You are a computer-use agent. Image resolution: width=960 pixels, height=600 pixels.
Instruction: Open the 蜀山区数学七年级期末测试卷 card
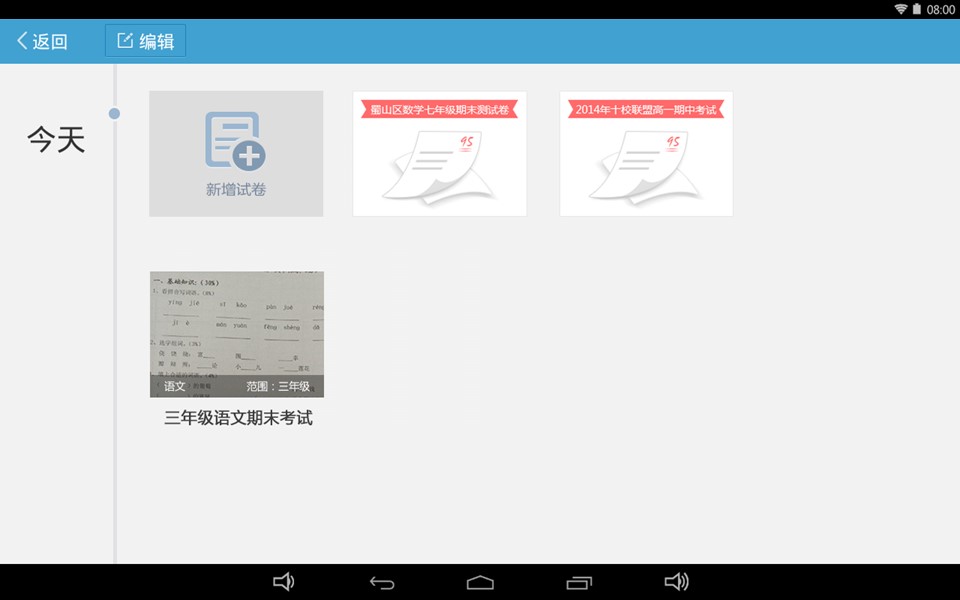click(x=440, y=154)
